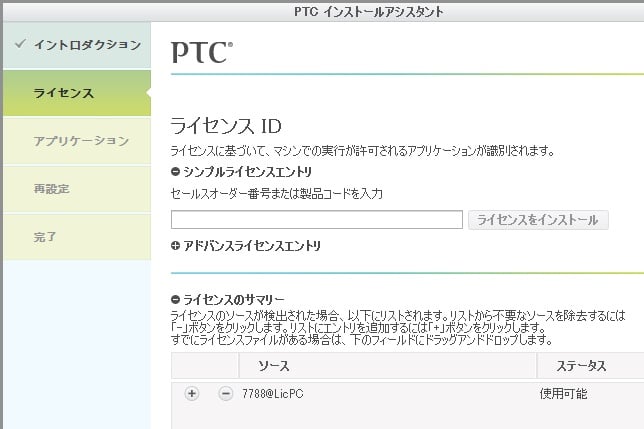This screenshot has width=644, height=429.
Task: Click the ライセンスをインストール button
Action: pyautogui.click(x=537, y=220)
